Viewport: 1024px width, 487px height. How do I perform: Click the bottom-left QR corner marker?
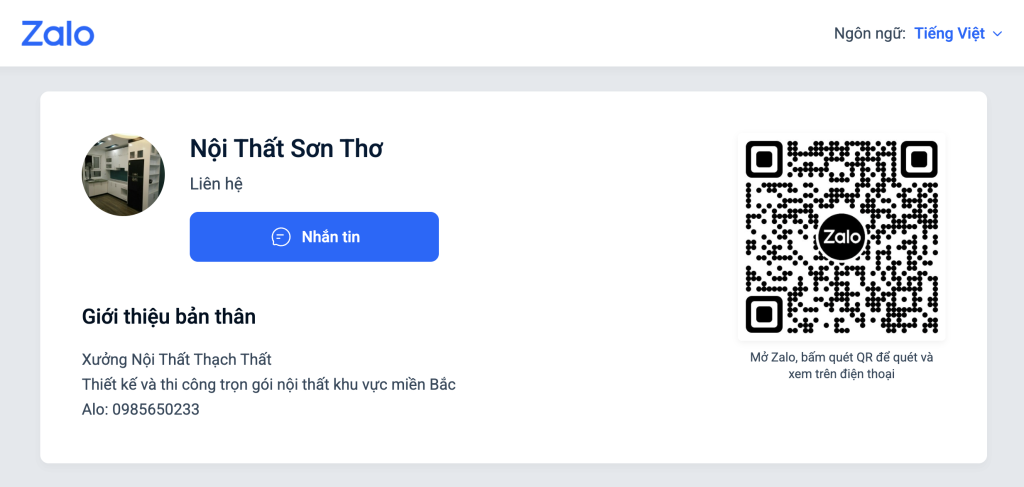click(764, 314)
